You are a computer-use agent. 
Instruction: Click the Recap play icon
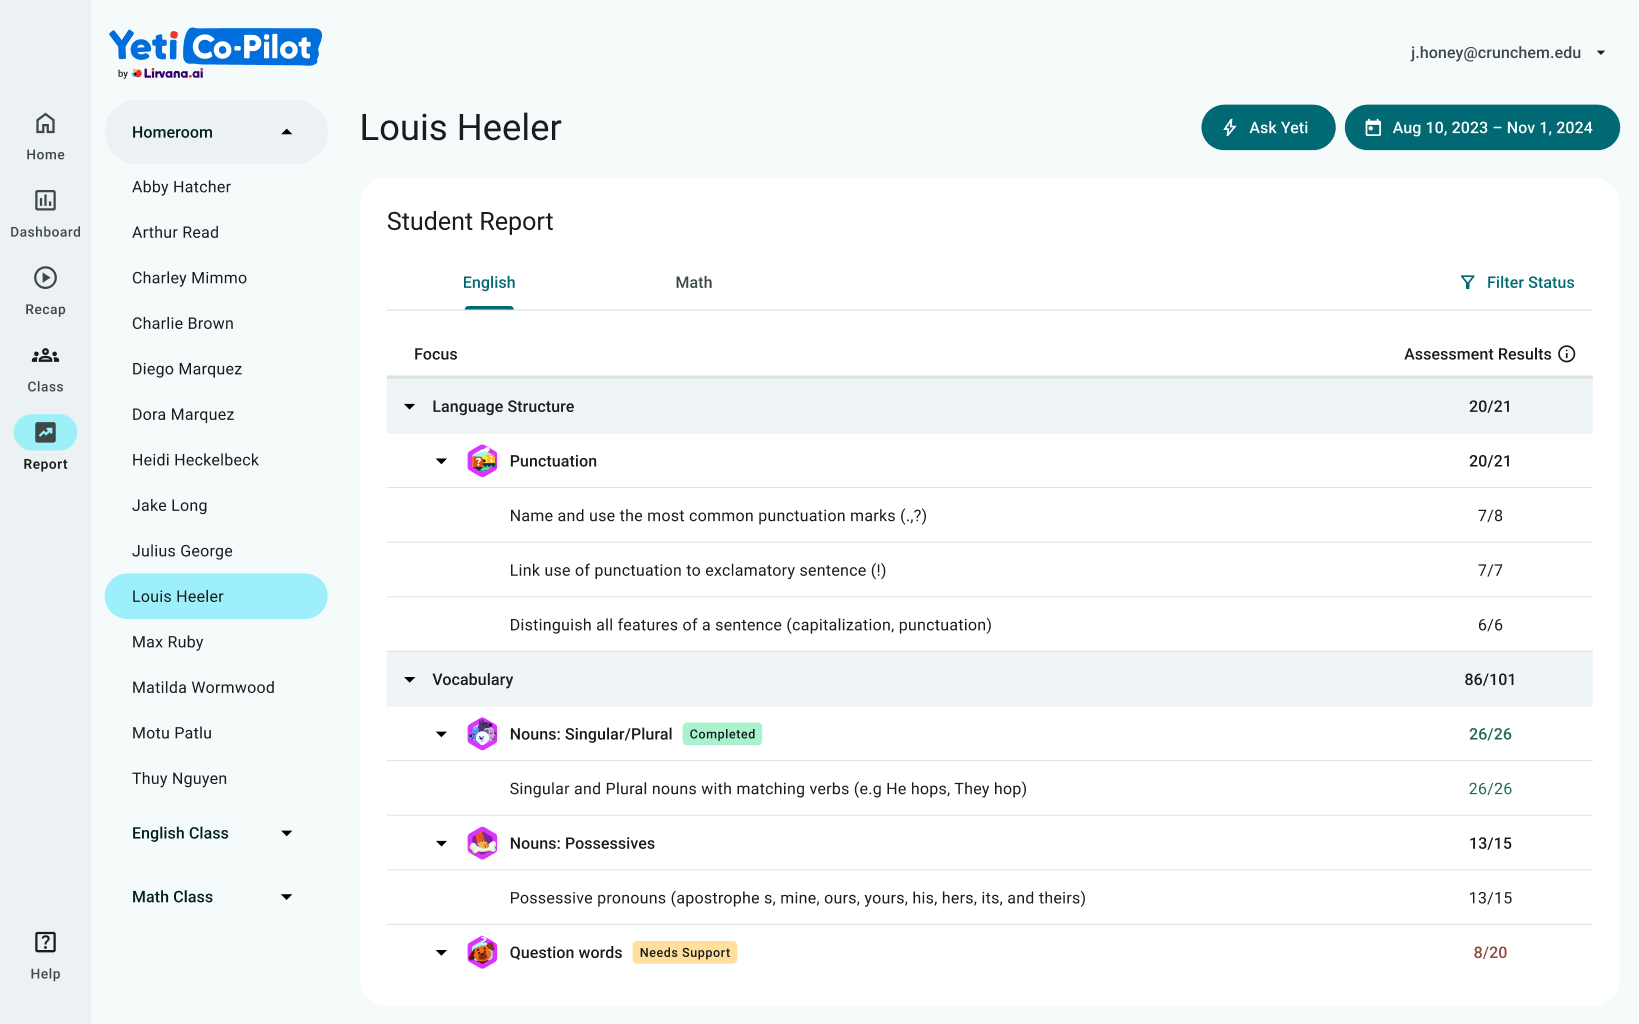[45, 278]
